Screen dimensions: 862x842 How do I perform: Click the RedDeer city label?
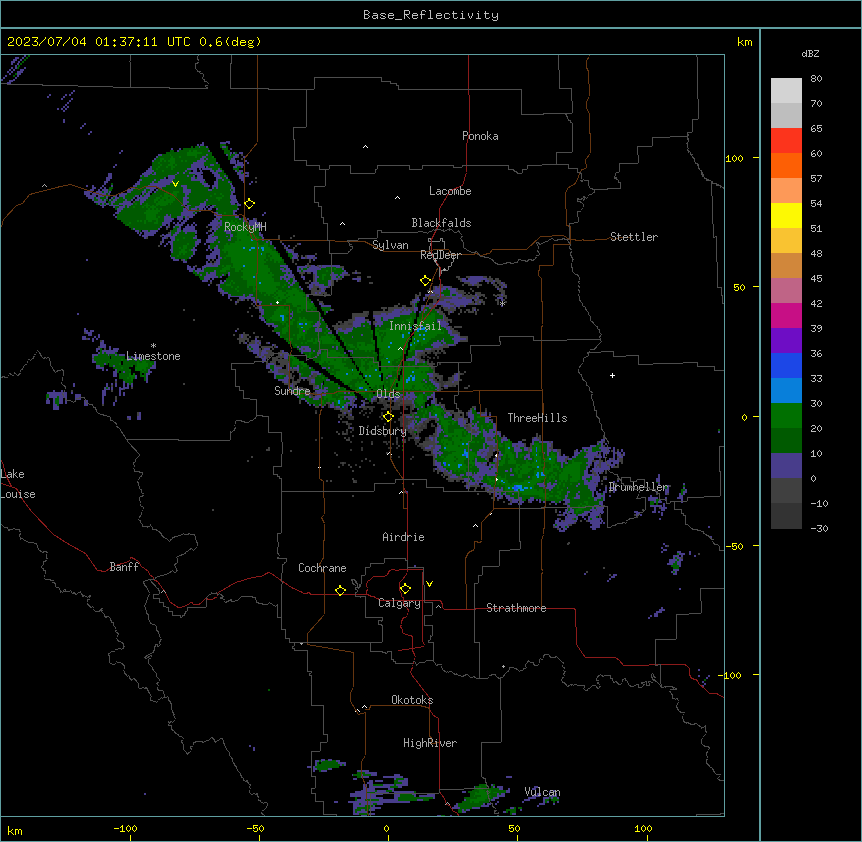pyautogui.click(x=440, y=255)
